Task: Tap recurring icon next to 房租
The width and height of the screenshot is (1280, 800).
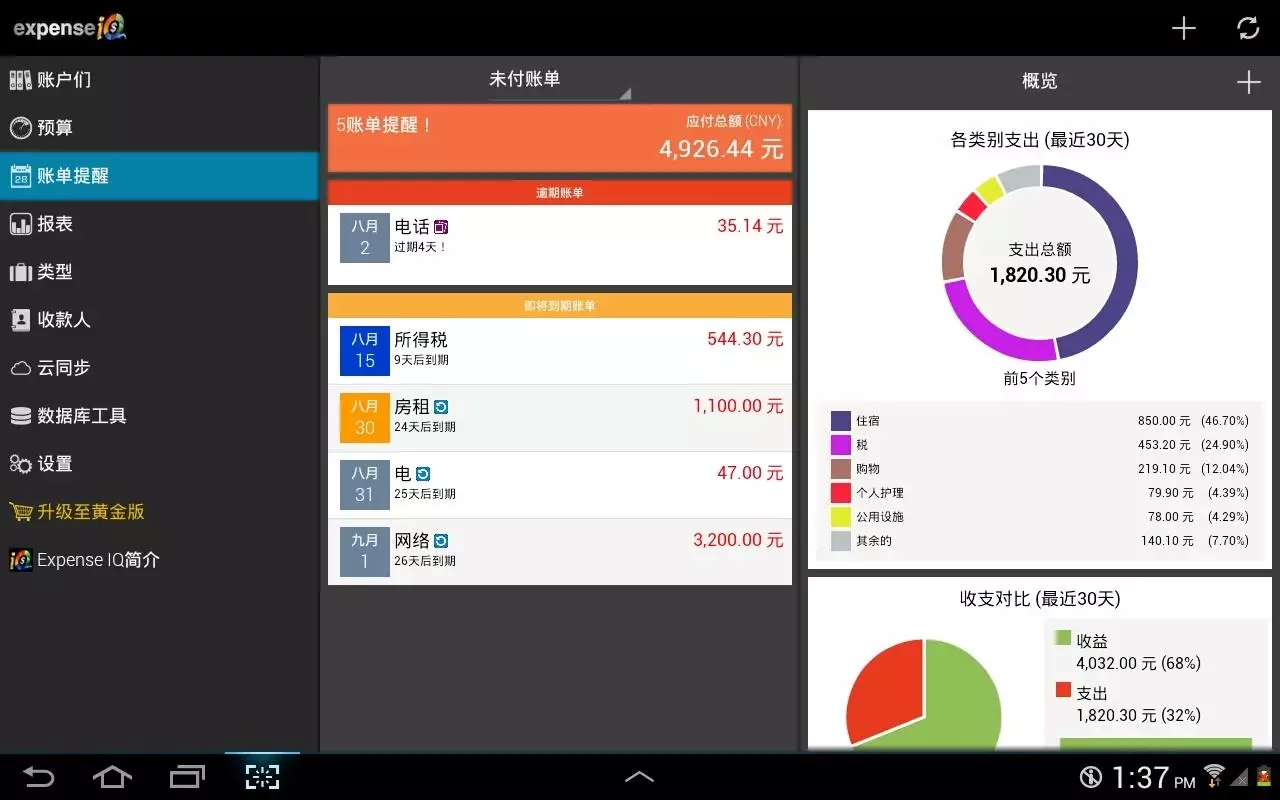Action: tap(441, 407)
